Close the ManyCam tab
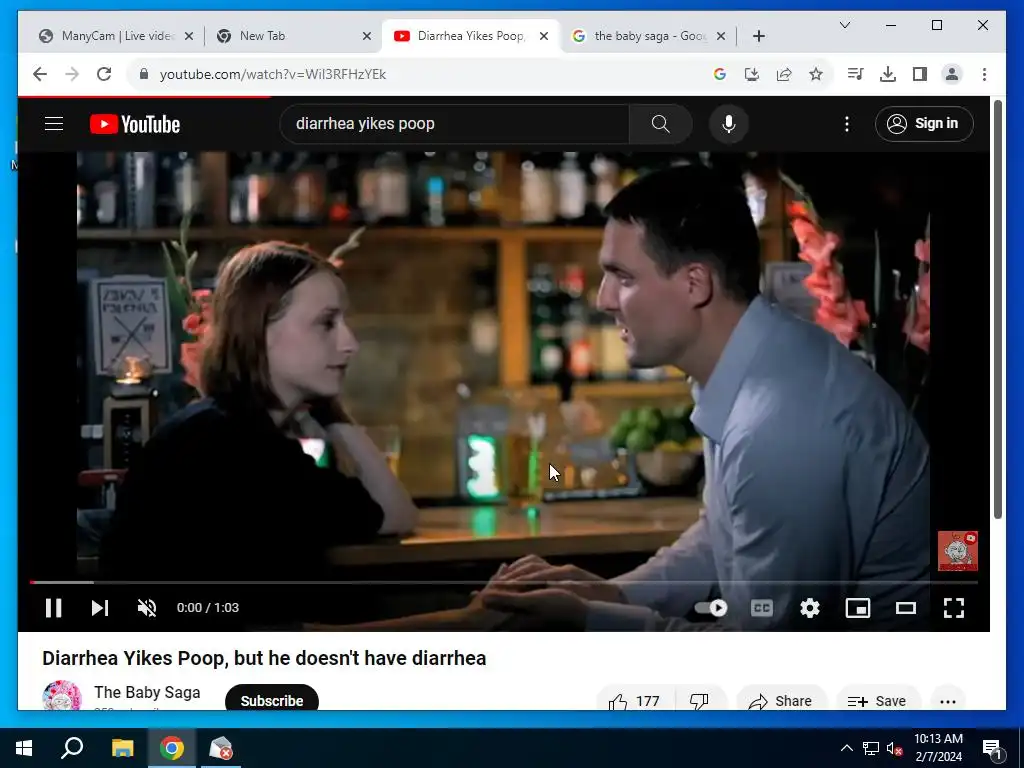1024x768 pixels. (x=189, y=36)
